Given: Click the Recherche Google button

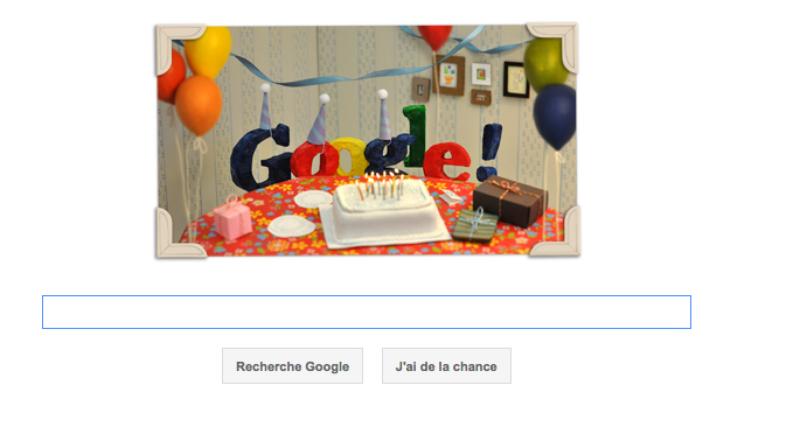Looking at the screenshot, I should (x=292, y=366).
